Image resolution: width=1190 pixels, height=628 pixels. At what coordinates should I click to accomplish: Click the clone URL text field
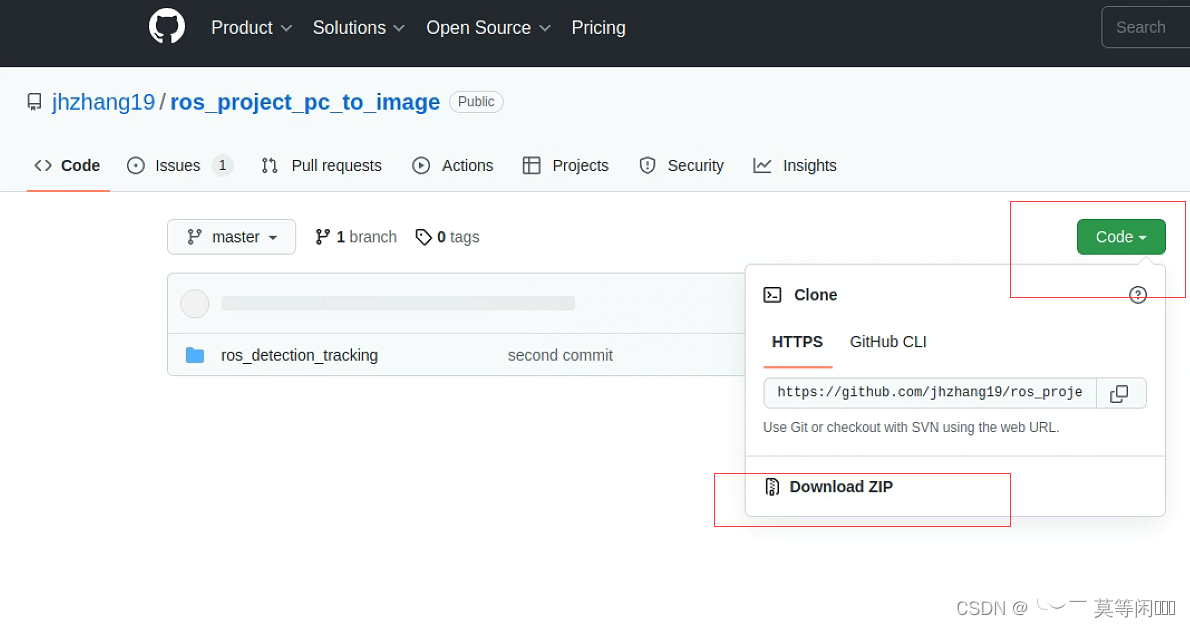930,393
